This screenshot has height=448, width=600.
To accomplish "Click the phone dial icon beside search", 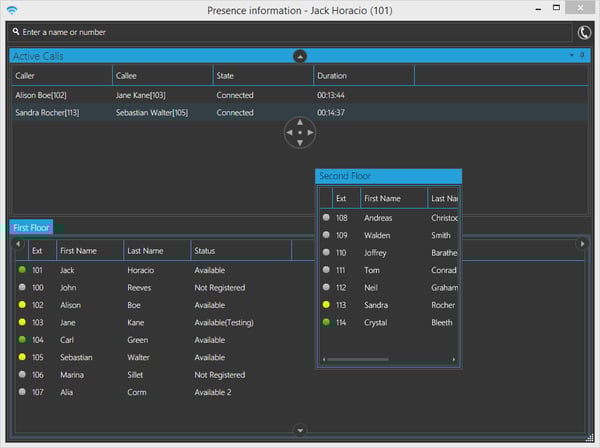I will pos(584,33).
